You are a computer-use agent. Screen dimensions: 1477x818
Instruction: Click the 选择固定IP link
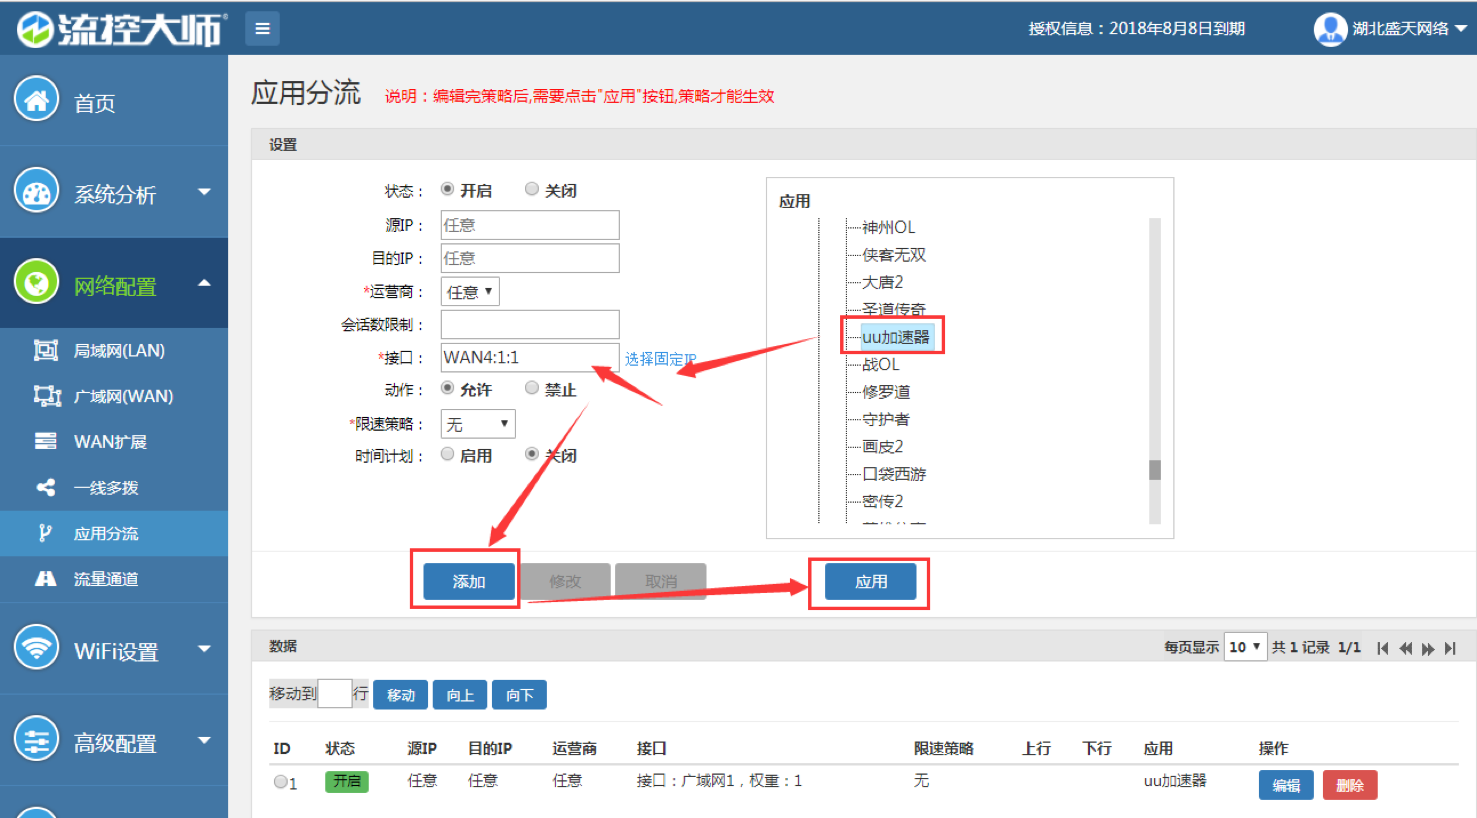[661, 359]
